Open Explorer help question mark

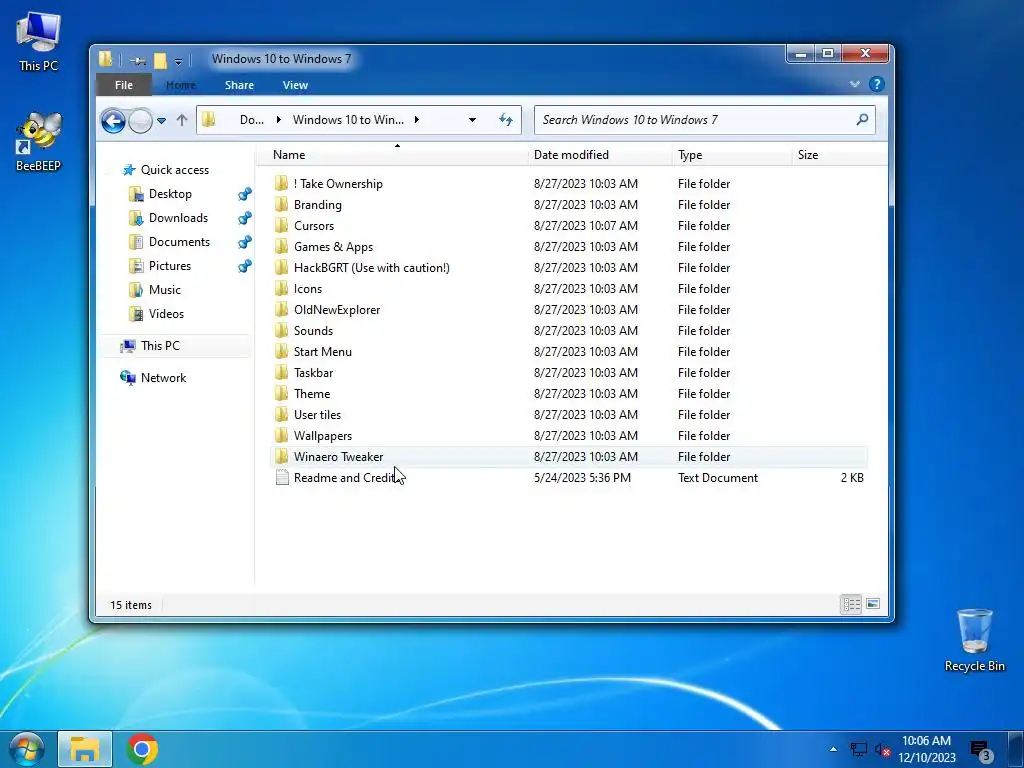pos(876,84)
